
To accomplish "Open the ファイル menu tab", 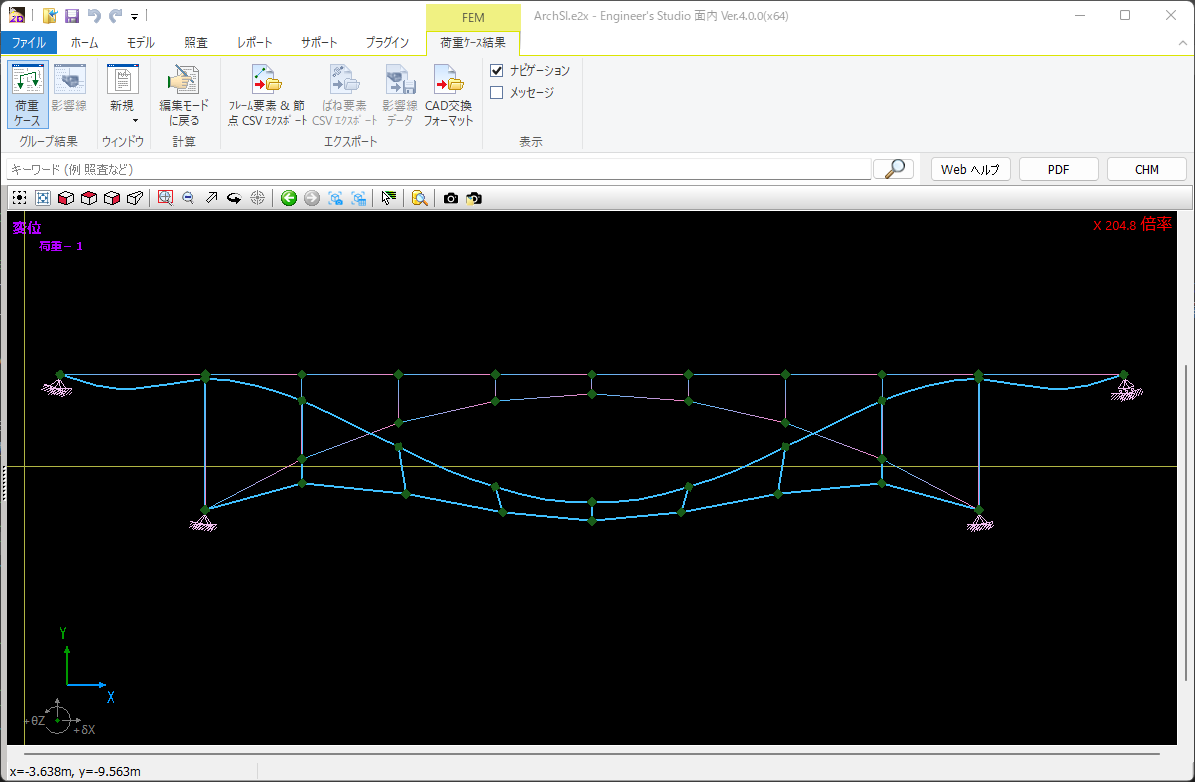I will point(29,43).
